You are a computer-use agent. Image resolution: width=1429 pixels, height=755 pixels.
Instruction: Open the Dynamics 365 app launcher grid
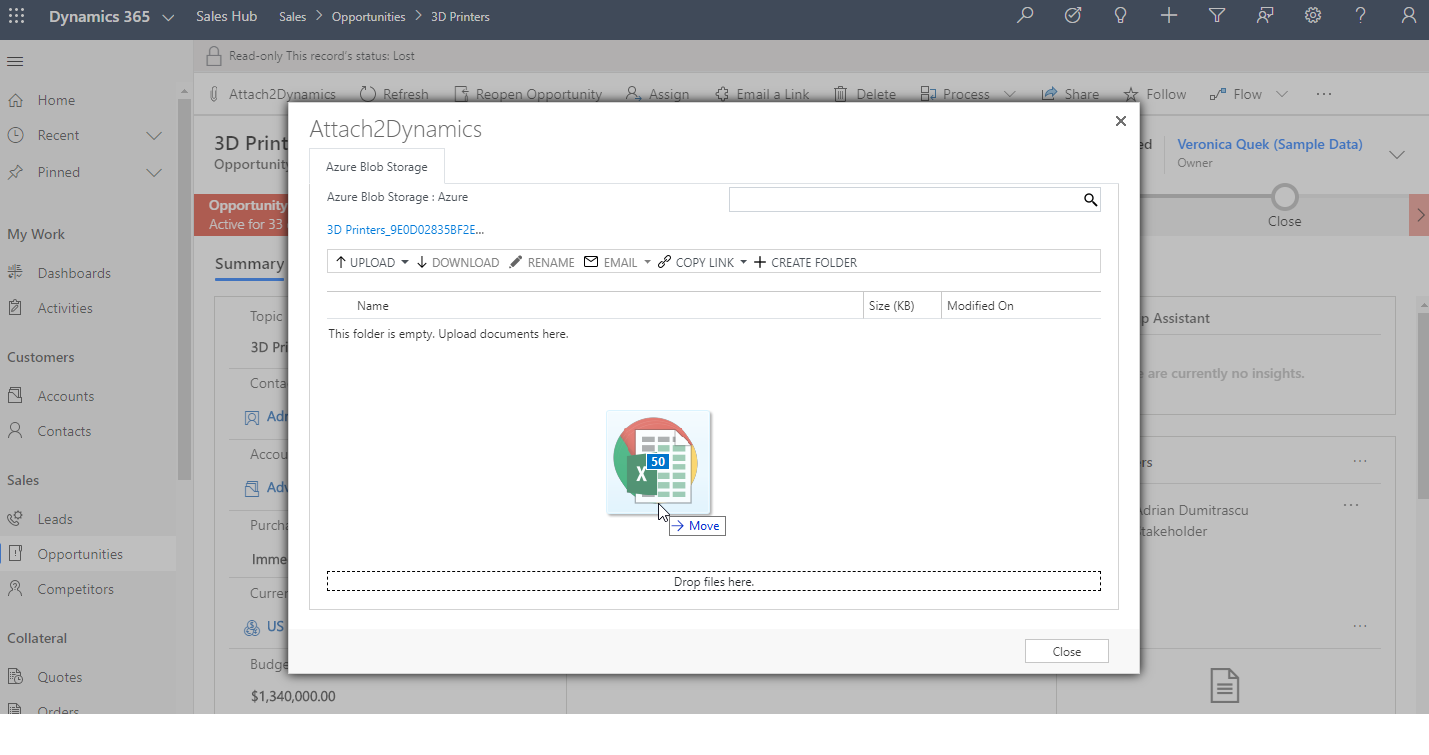16,16
